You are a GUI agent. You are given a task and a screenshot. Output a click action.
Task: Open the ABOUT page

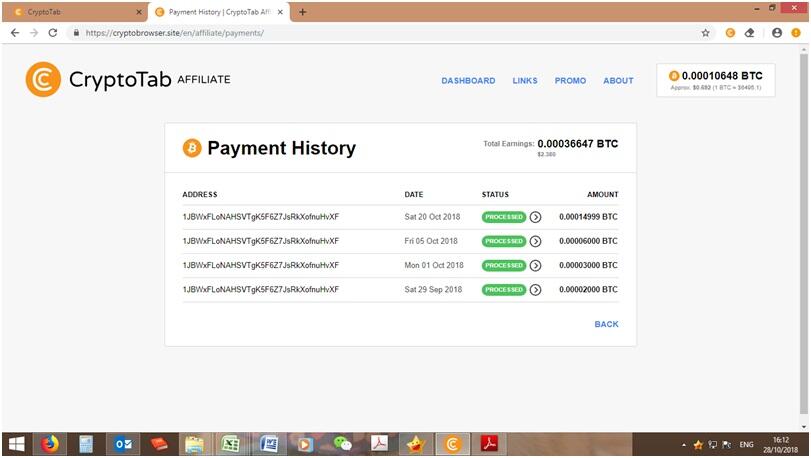click(x=618, y=81)
